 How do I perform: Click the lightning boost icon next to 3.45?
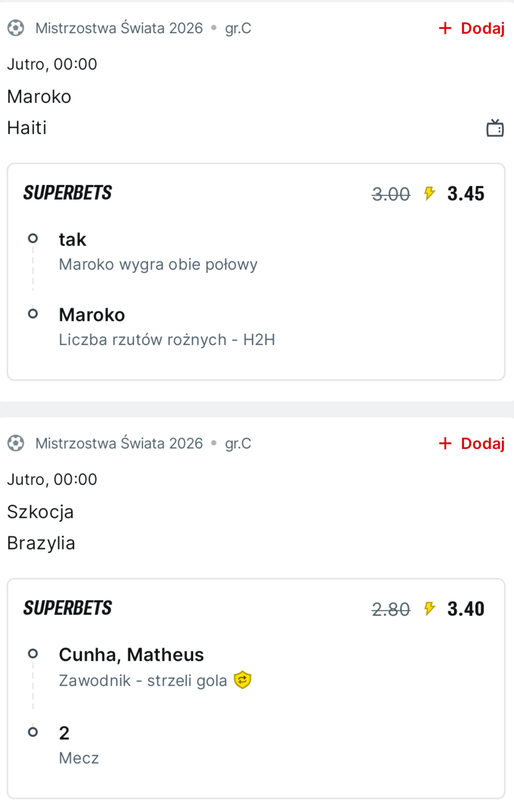coord(429,193)
